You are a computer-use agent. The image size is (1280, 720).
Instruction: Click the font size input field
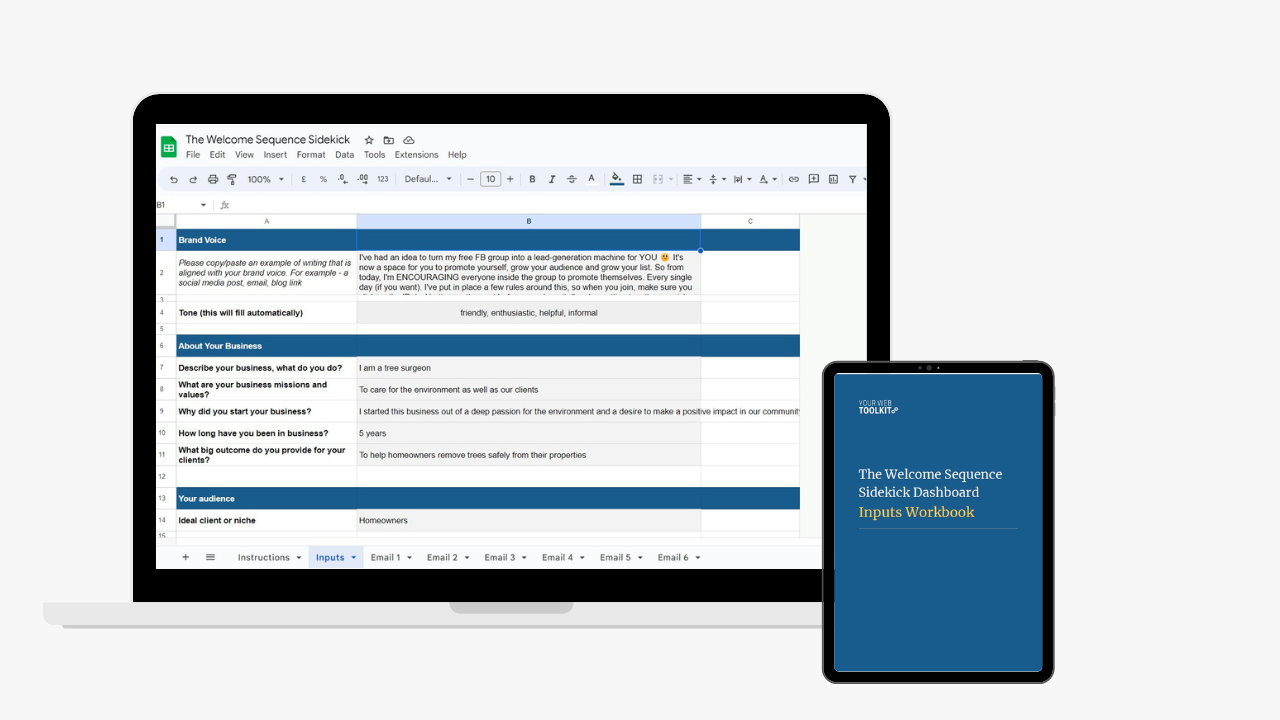(x=490, y=180)
